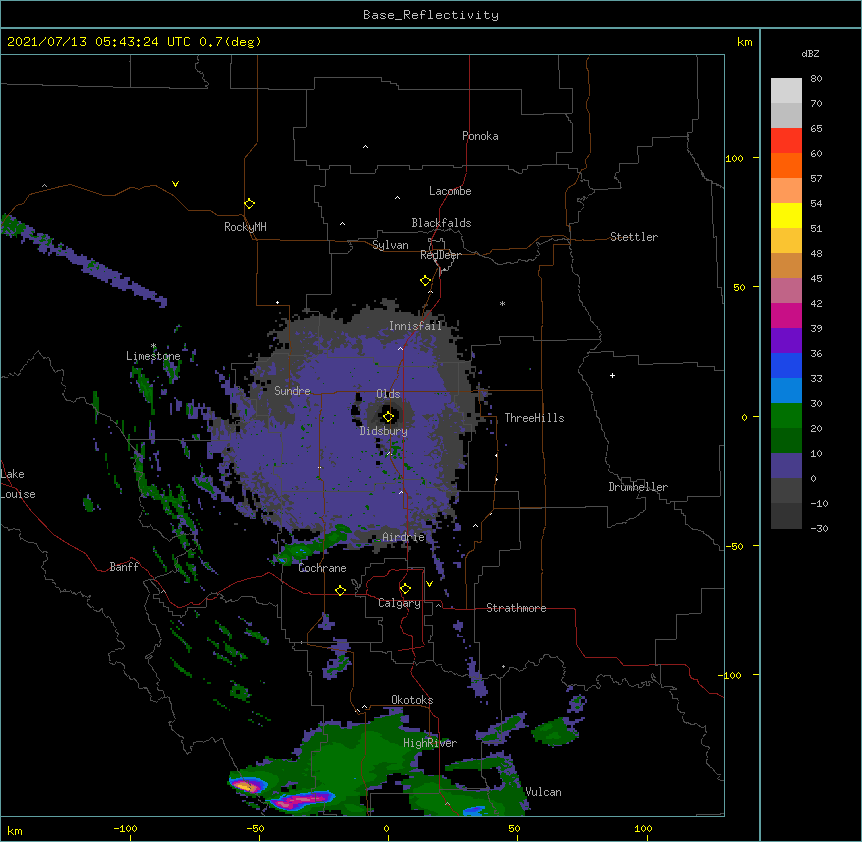
Task: Click the caret marker west of Lacombe
Action: [x=397, y=197]
